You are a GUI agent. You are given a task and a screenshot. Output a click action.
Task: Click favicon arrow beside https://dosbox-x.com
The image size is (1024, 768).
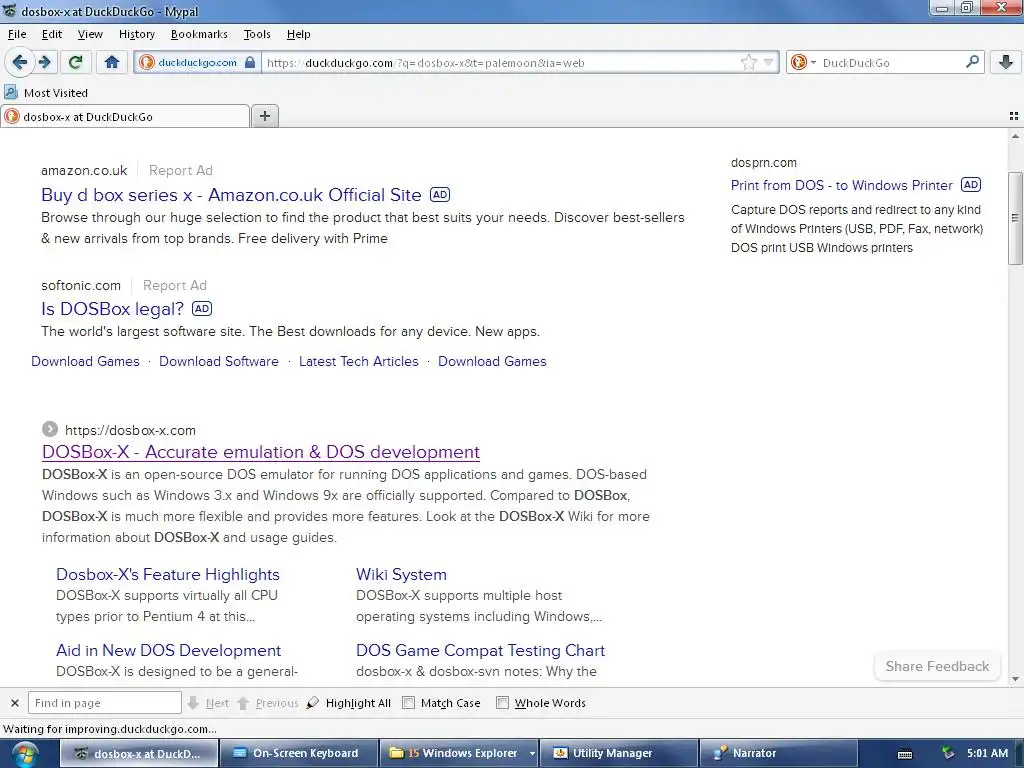[x=50, y=429]
